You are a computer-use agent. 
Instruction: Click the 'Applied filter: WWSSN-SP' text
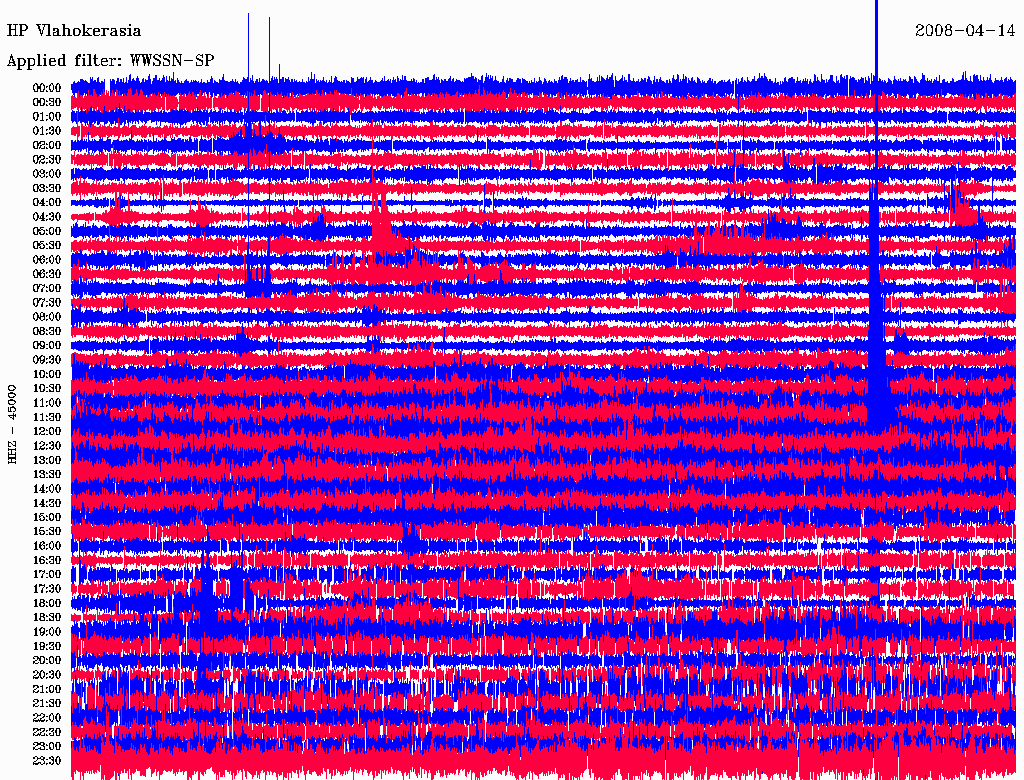110,61
